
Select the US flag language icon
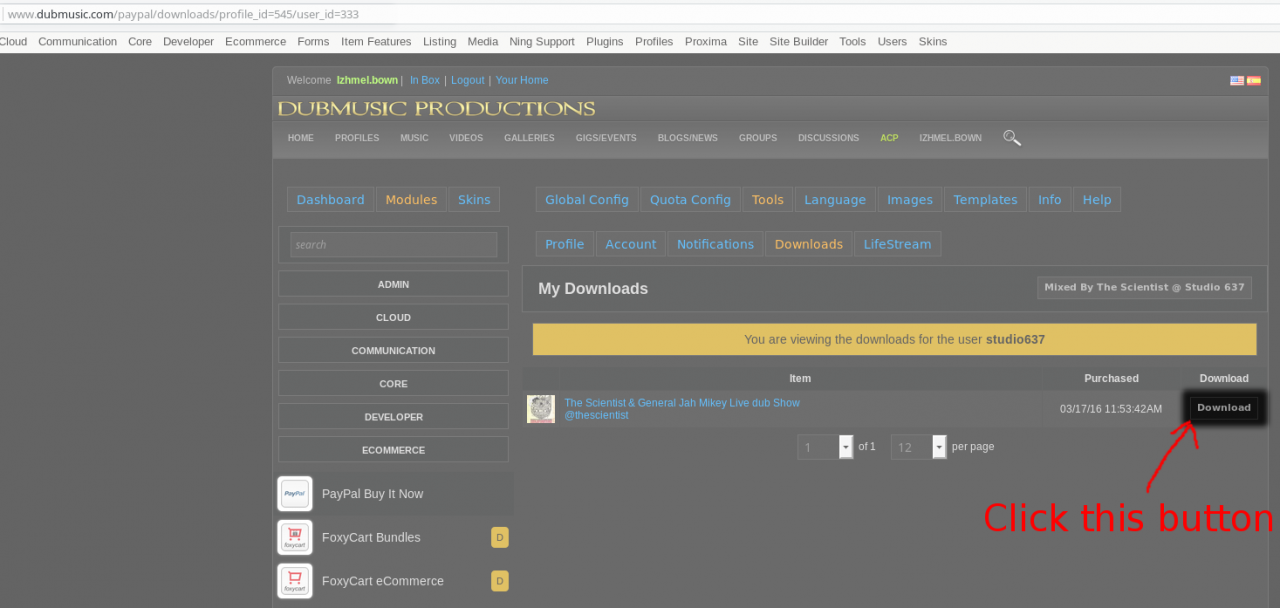1237,81
